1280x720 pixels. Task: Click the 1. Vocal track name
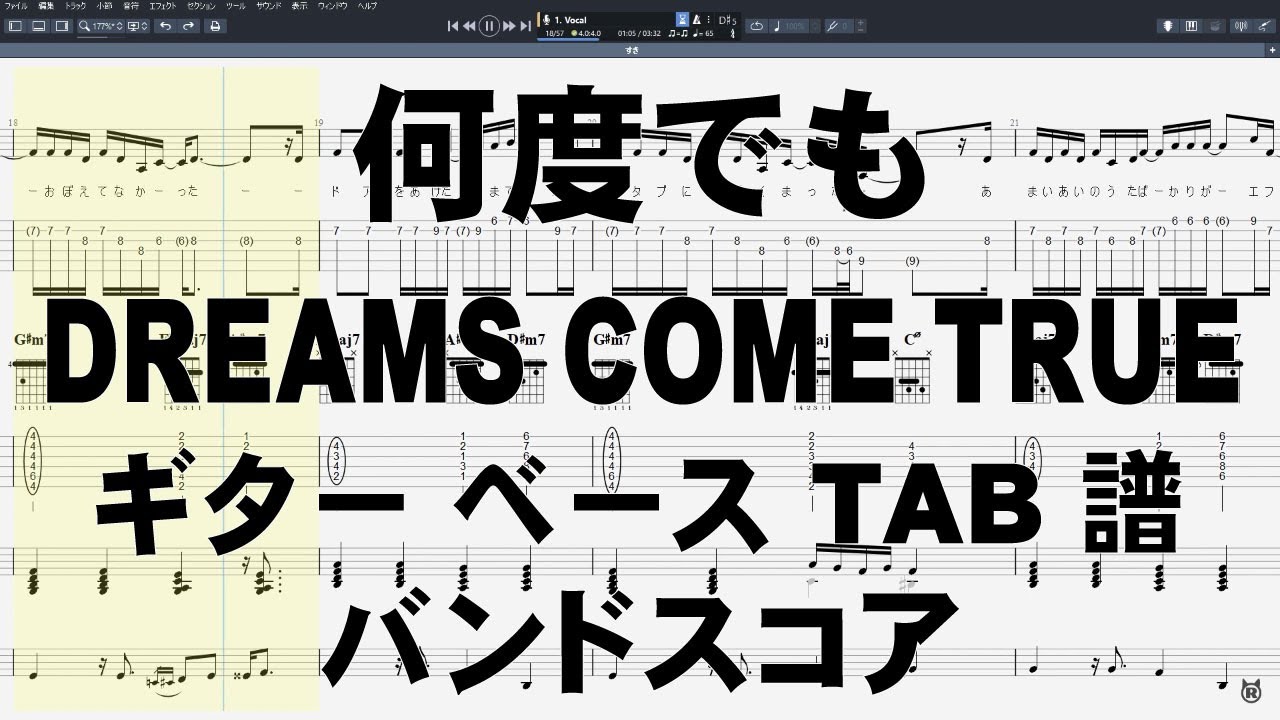[x=570, y=20]
